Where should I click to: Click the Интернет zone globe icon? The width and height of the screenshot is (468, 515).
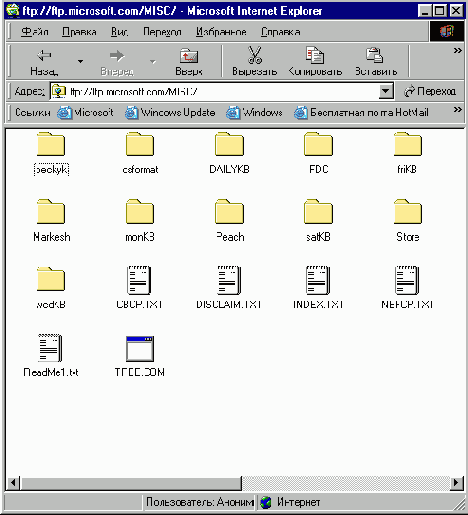266,502
